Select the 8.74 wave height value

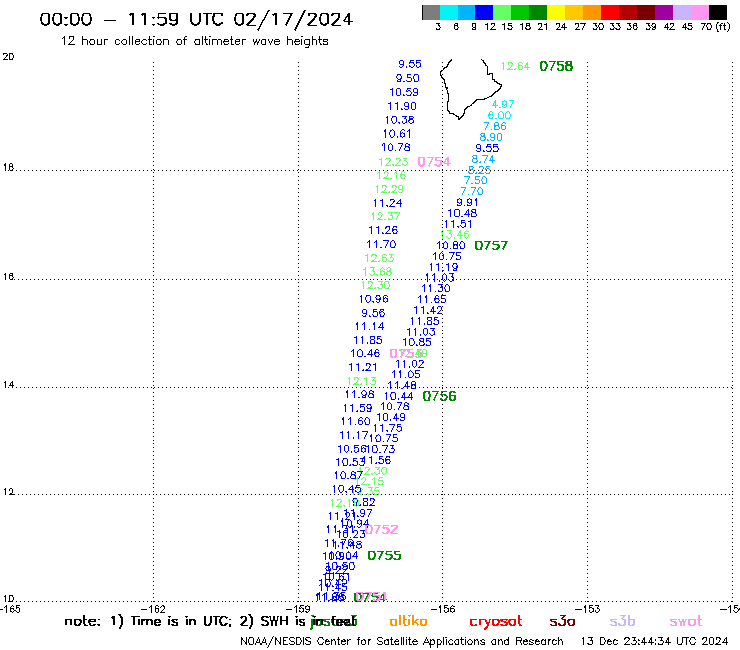click(483, 159)
